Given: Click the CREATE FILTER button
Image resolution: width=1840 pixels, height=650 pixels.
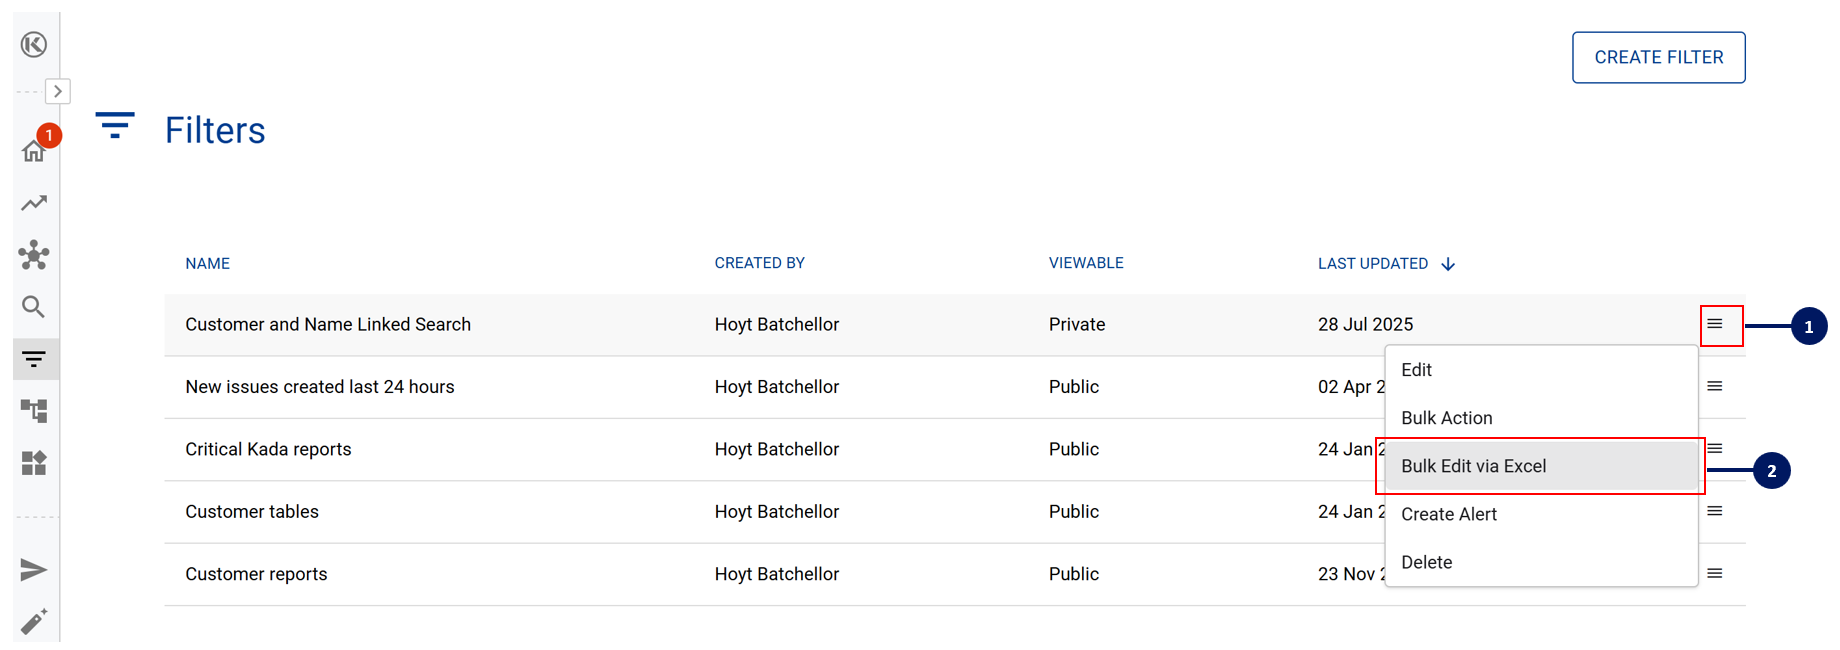Looking at the screenshot, I should 1658,58.
